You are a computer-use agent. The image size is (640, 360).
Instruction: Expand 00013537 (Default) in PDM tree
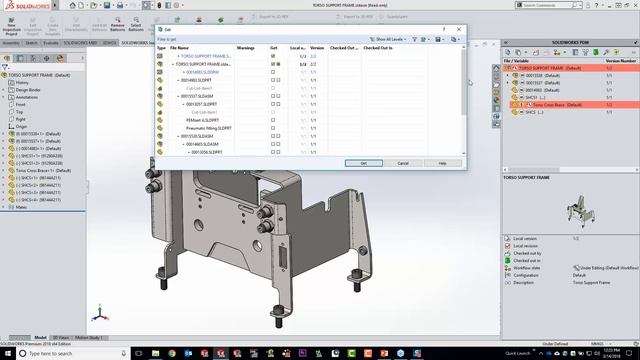coord(508,83)
